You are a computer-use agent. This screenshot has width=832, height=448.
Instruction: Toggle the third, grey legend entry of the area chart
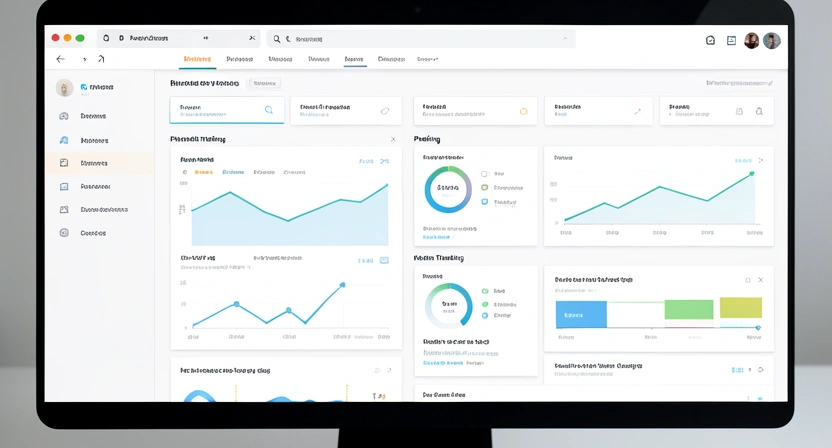coord(264,173)
